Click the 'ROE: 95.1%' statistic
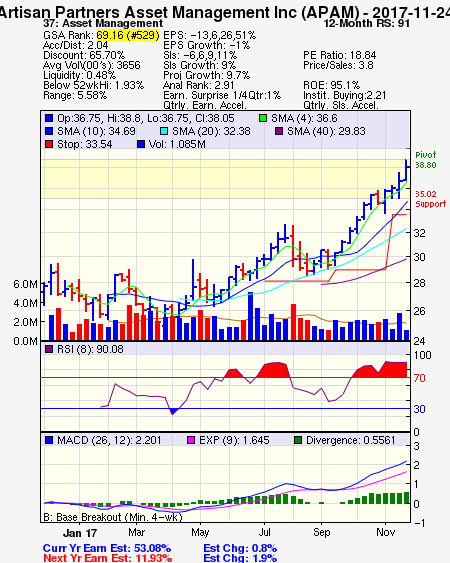450x563 pixels. (x=331, y=85)
